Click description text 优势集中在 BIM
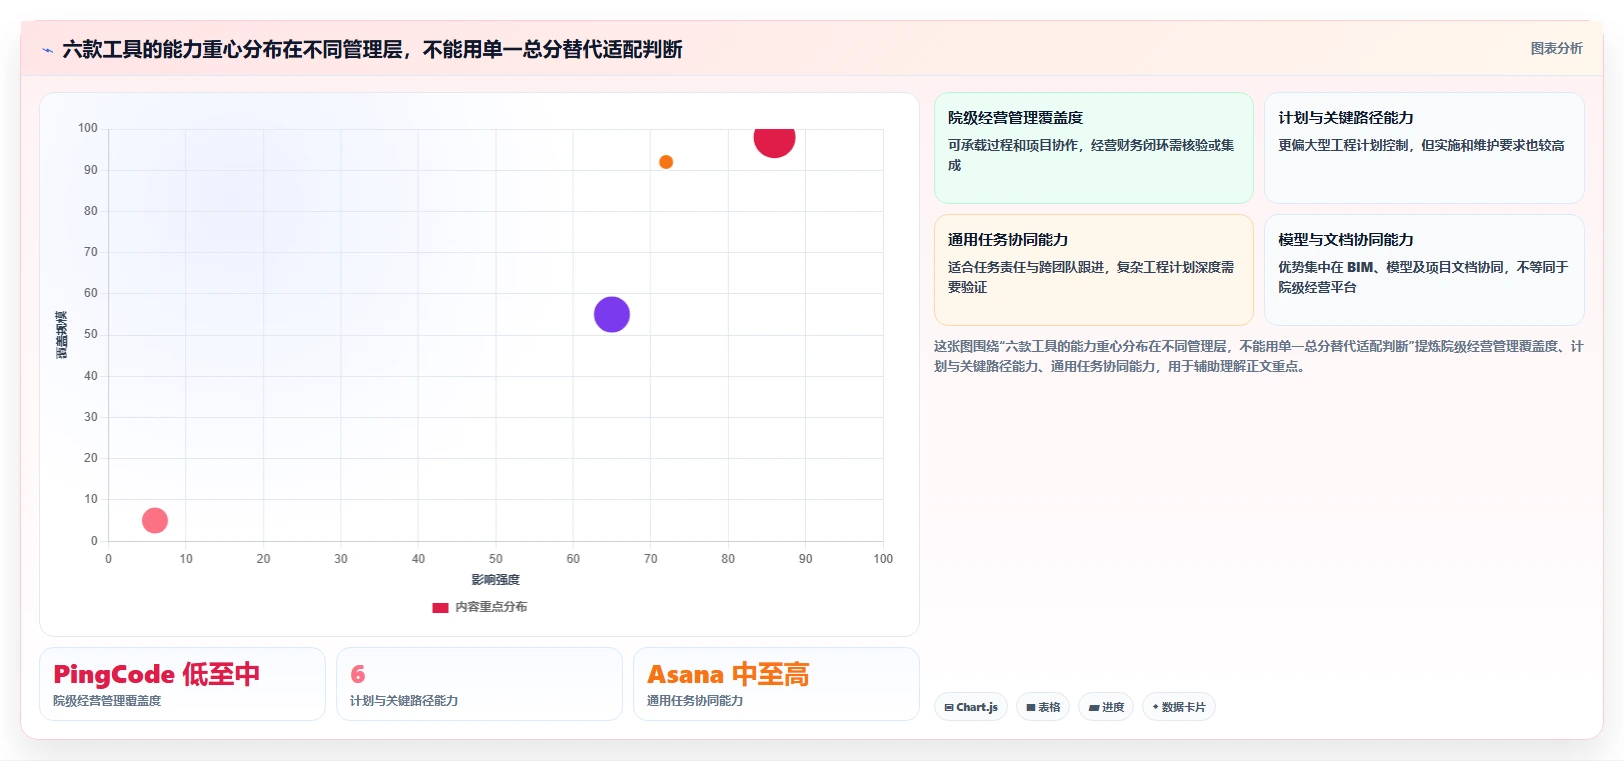1624x761 pixels. pyautogui.click(x=1423, y=277)
